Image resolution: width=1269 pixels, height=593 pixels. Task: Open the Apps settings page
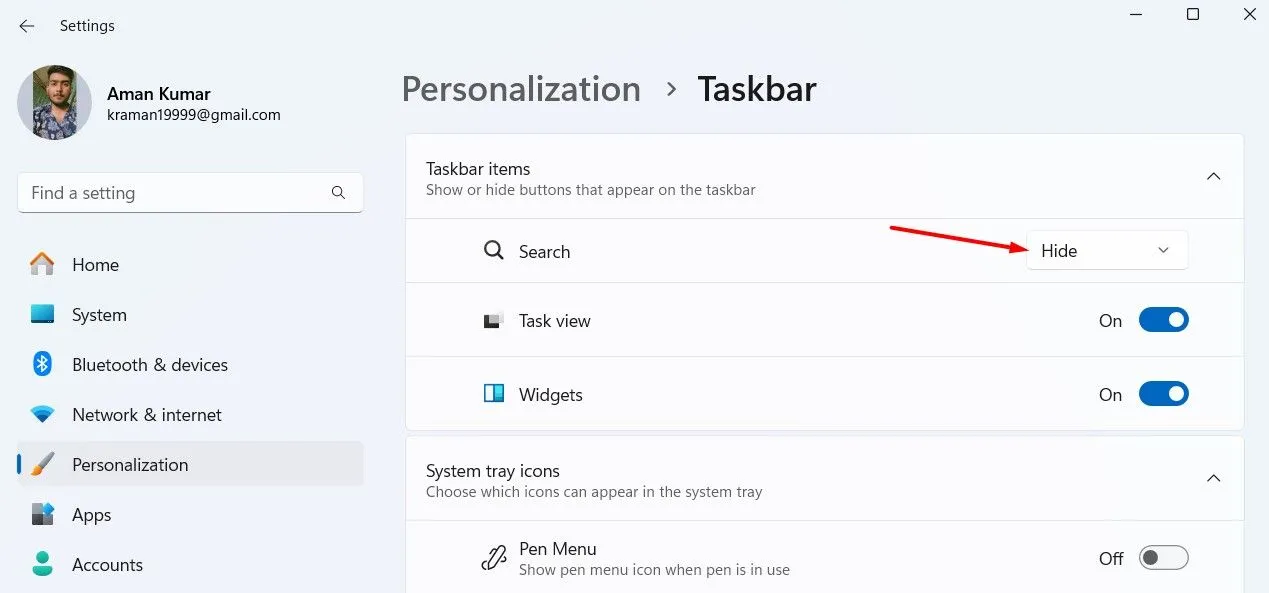pos(190,515)
